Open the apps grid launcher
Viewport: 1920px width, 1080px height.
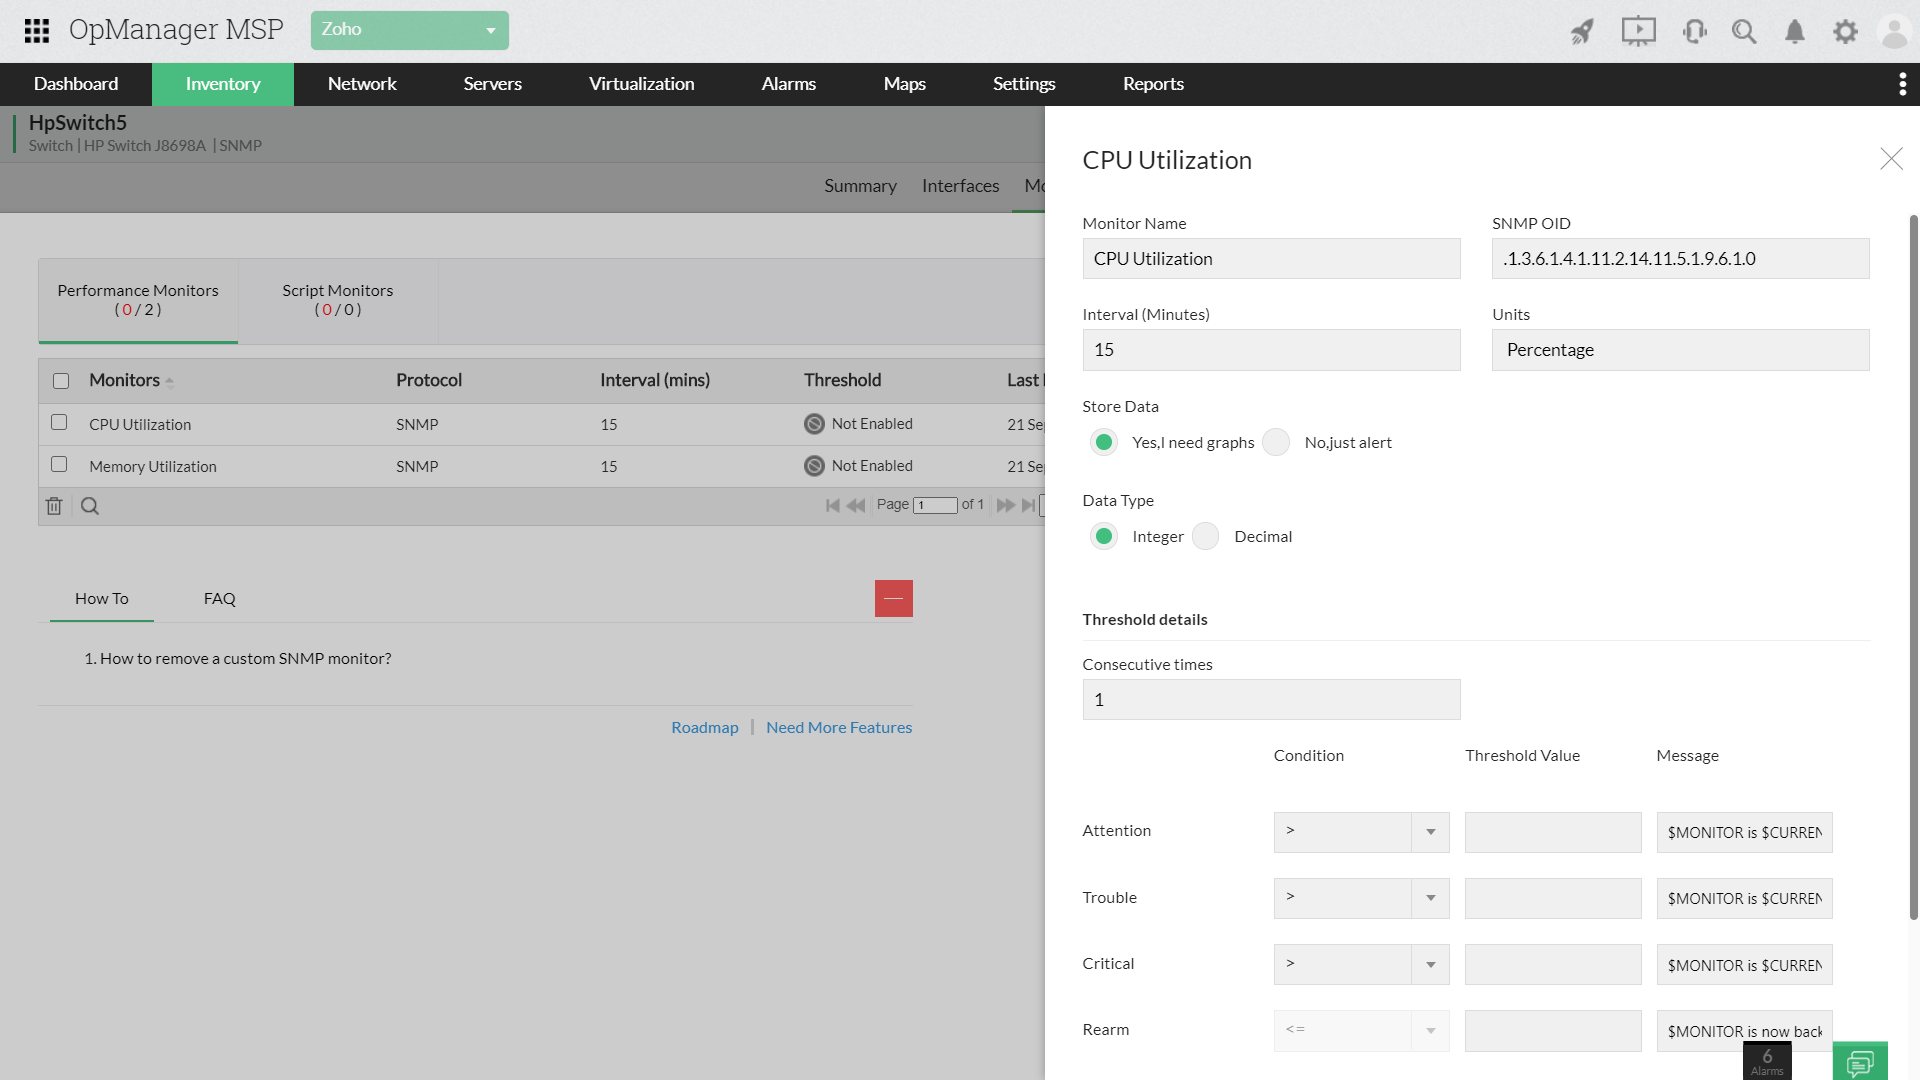37,31
